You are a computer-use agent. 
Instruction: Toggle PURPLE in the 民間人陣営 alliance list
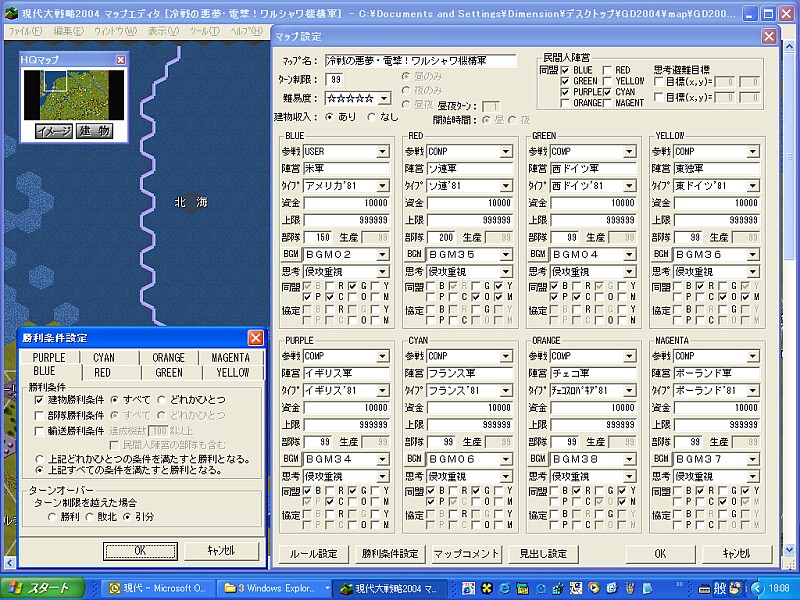565,92
